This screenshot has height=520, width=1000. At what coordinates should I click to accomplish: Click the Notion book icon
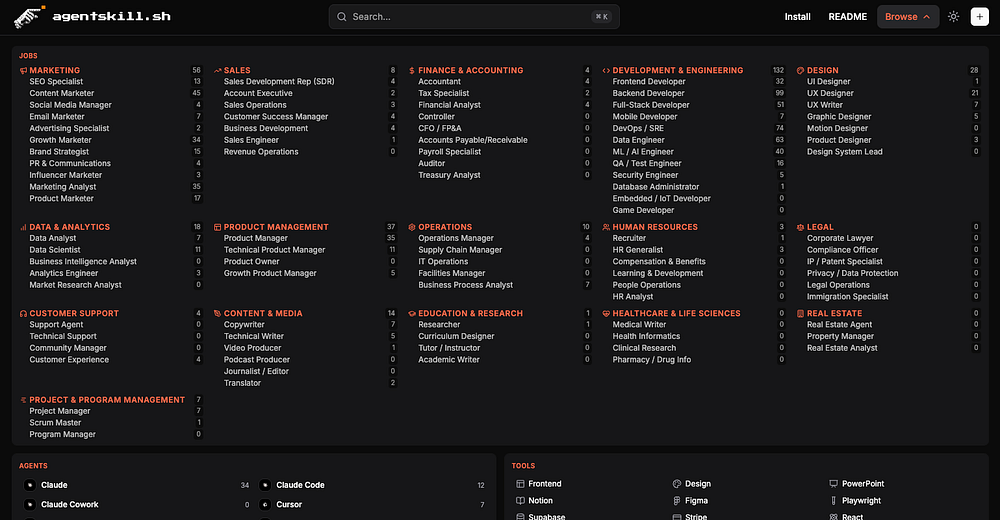(x=520, y=501)
